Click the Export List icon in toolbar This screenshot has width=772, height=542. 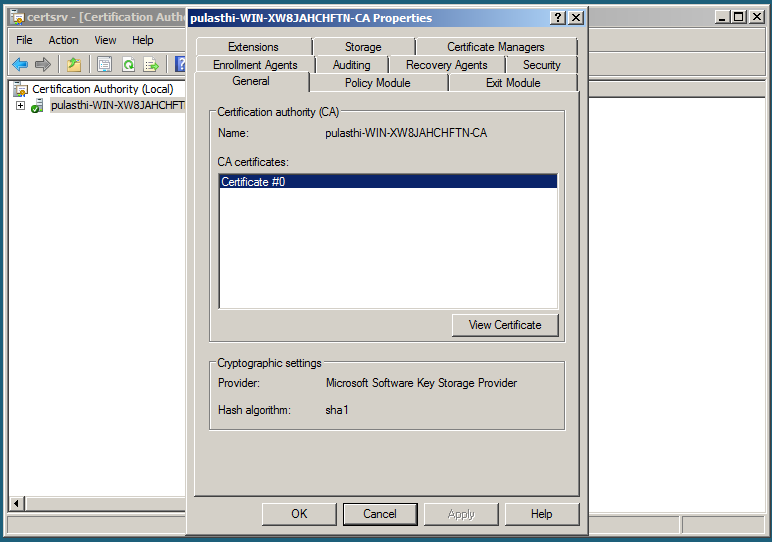[151, 64]
